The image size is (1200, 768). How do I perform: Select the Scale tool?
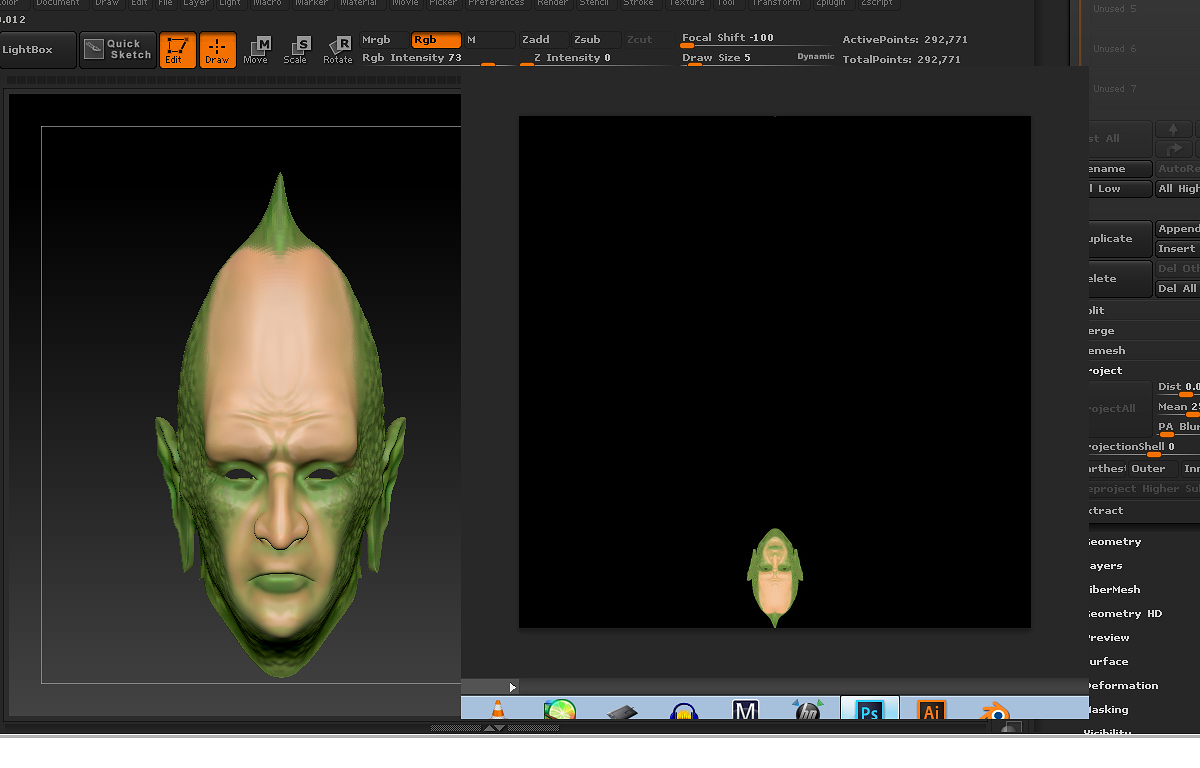296,50
